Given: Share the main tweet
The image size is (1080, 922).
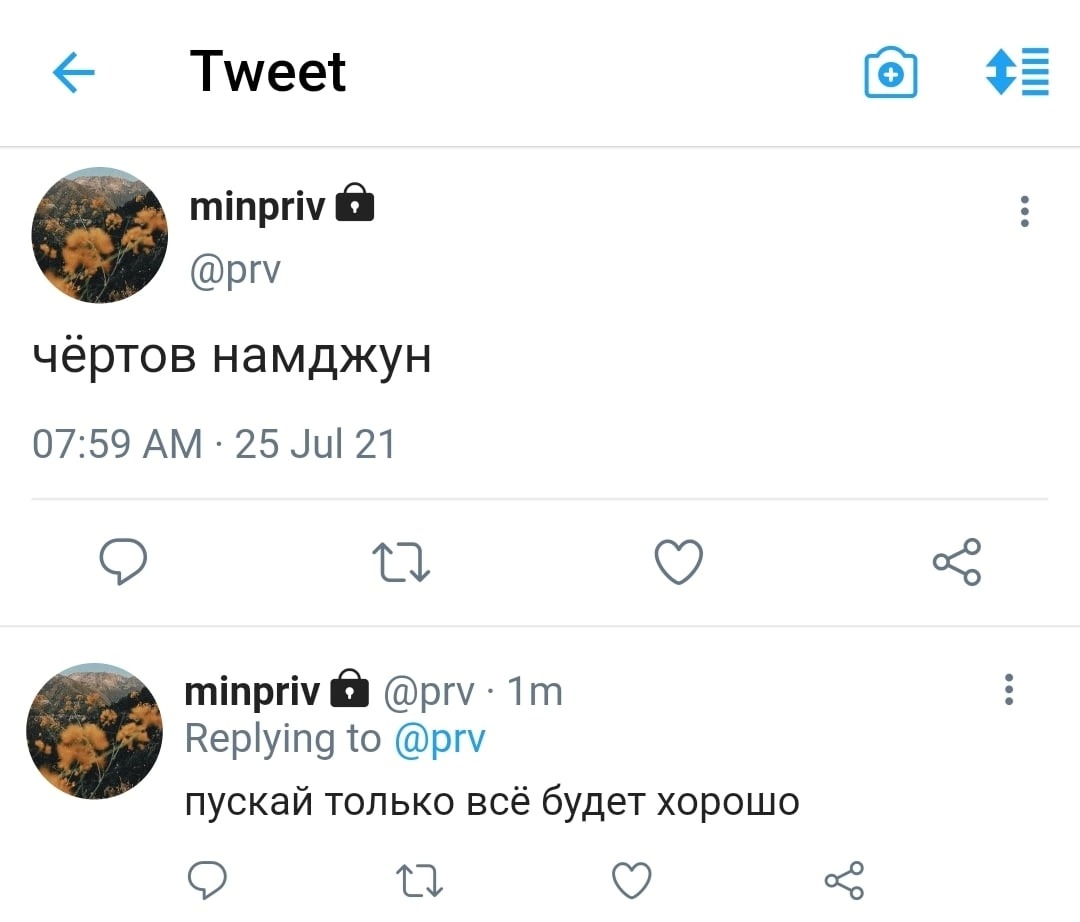Looking at the screenshot, I should tap(957, 561).
